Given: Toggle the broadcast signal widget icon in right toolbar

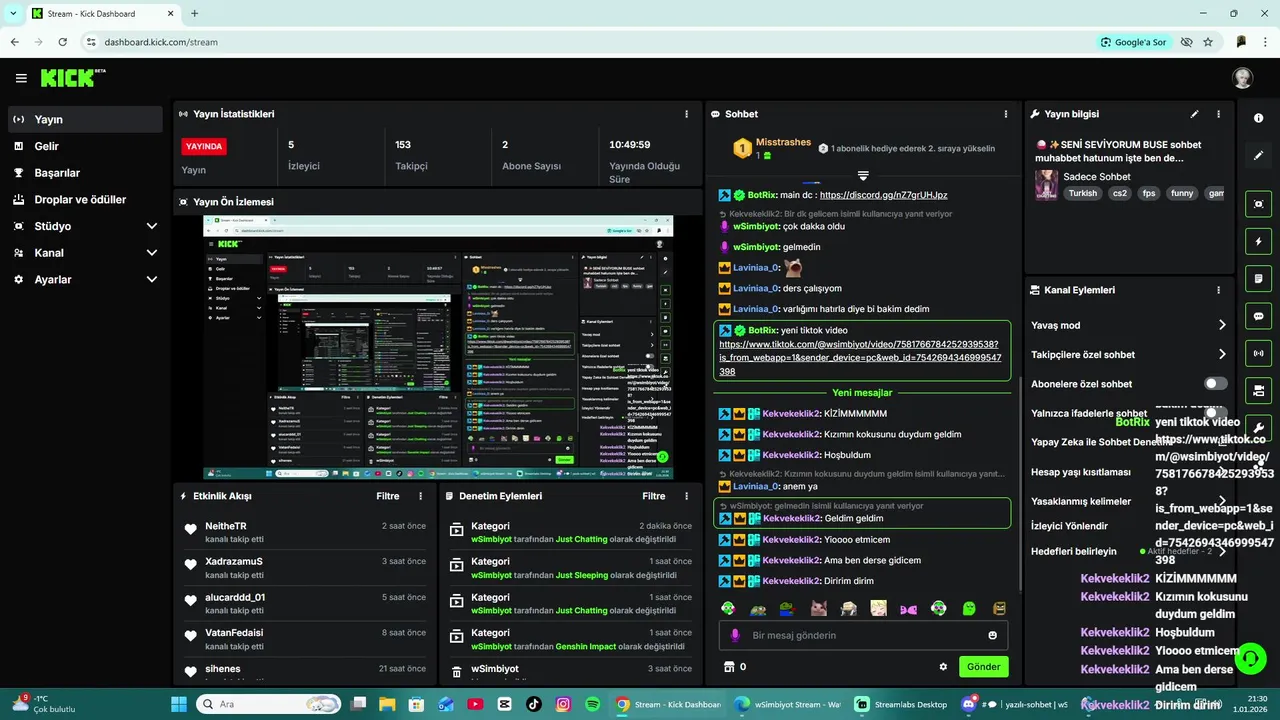Looking at the screenshot, I should coord(1258,353).
